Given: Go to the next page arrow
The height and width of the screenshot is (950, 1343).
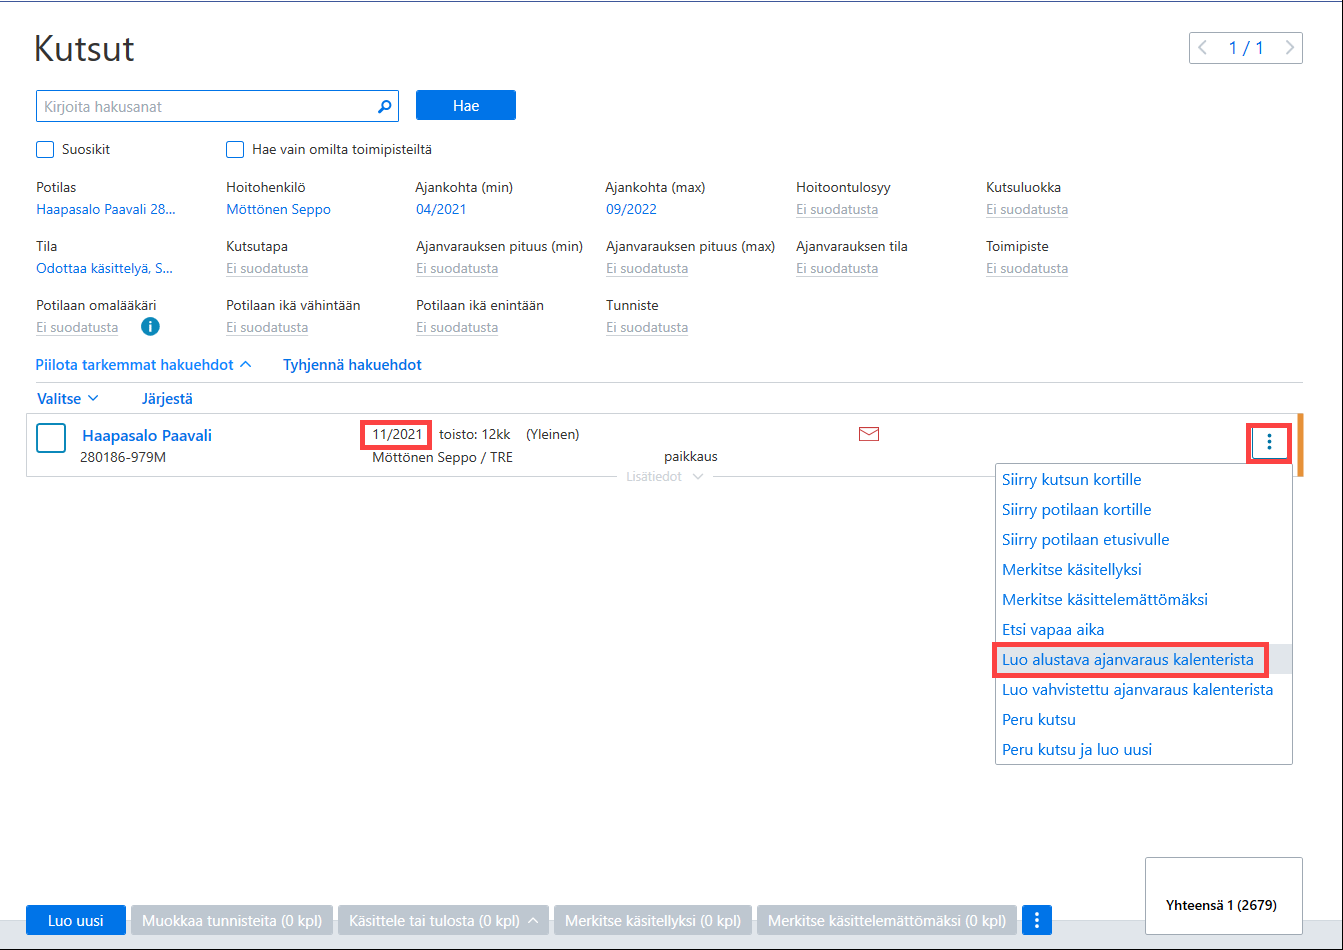Looking at the screenshot, I should point(1290,48).
